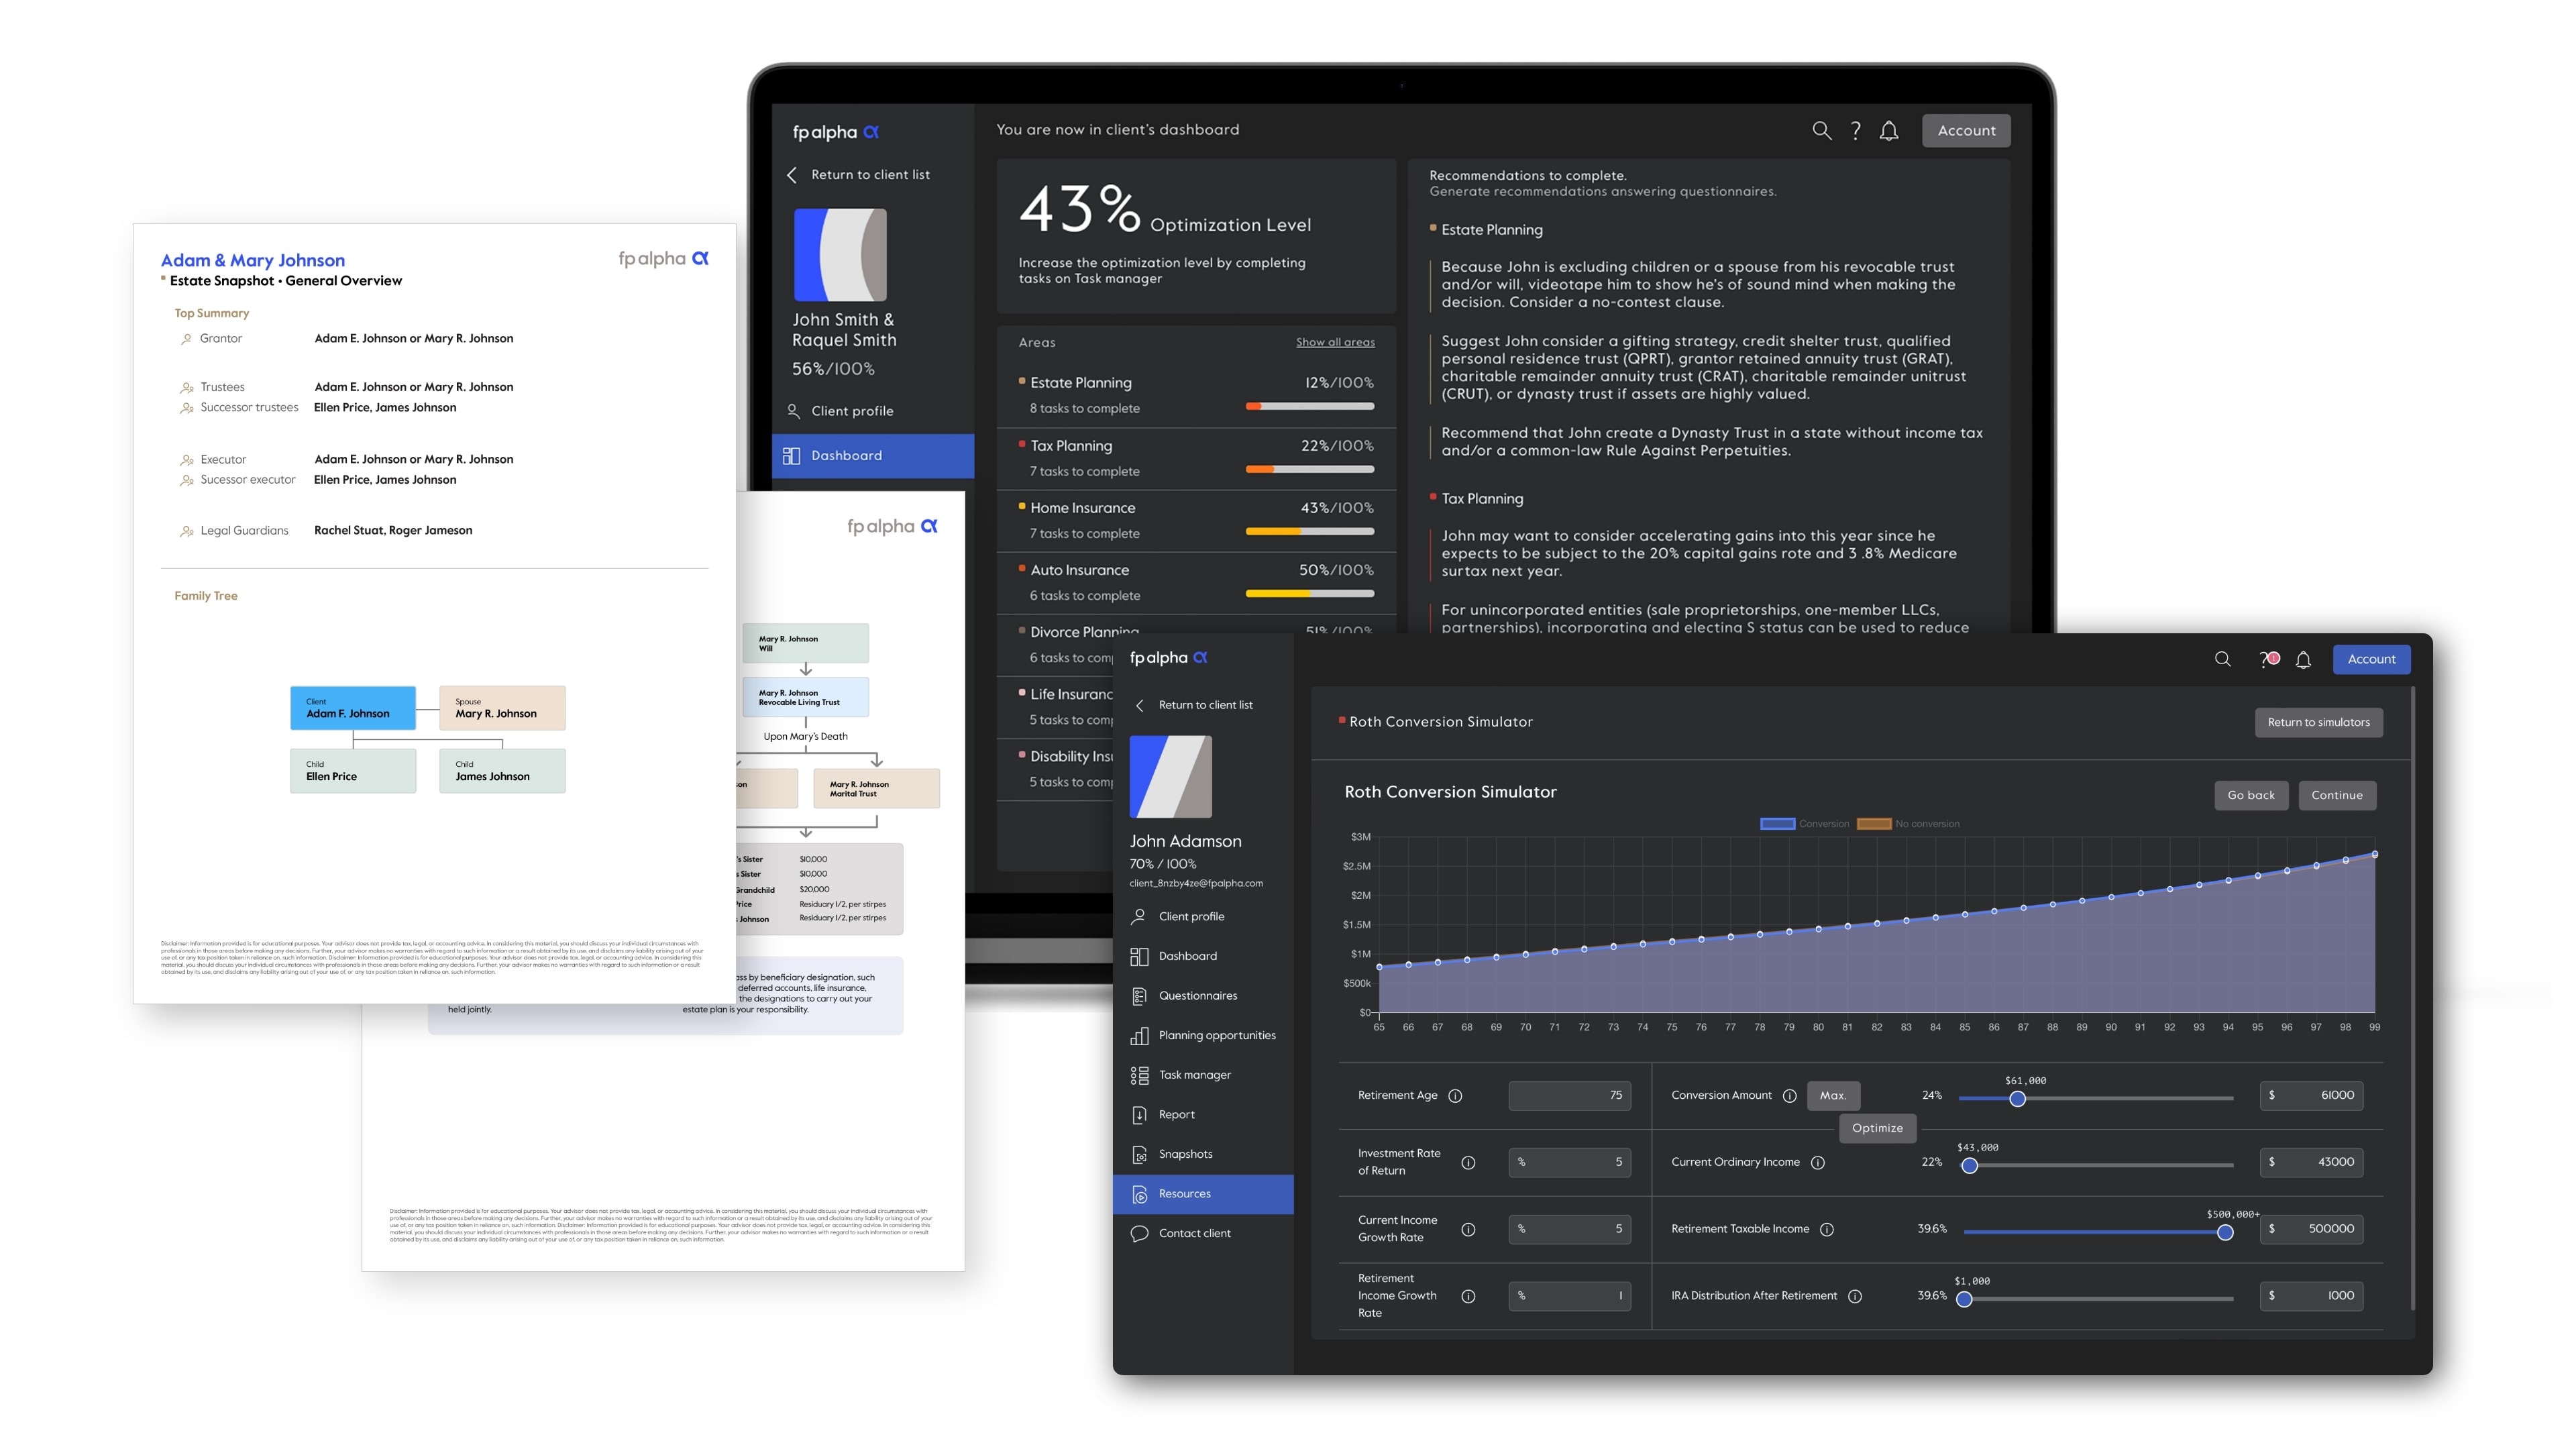Open Estate Planning area row

(1195, 395)
